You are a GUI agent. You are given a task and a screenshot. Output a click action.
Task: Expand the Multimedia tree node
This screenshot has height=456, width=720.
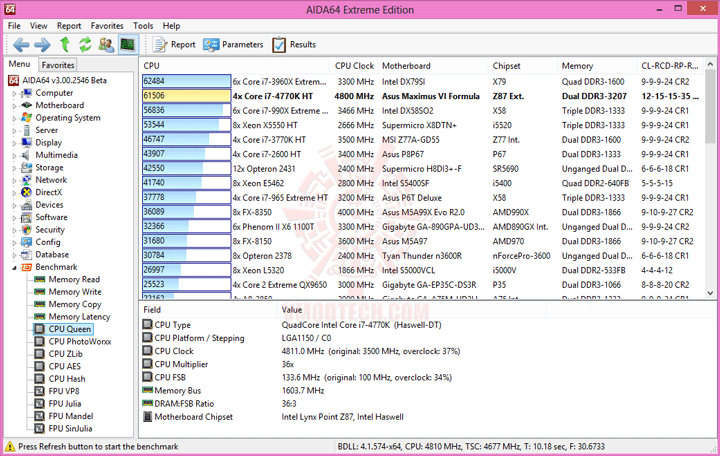14,155
